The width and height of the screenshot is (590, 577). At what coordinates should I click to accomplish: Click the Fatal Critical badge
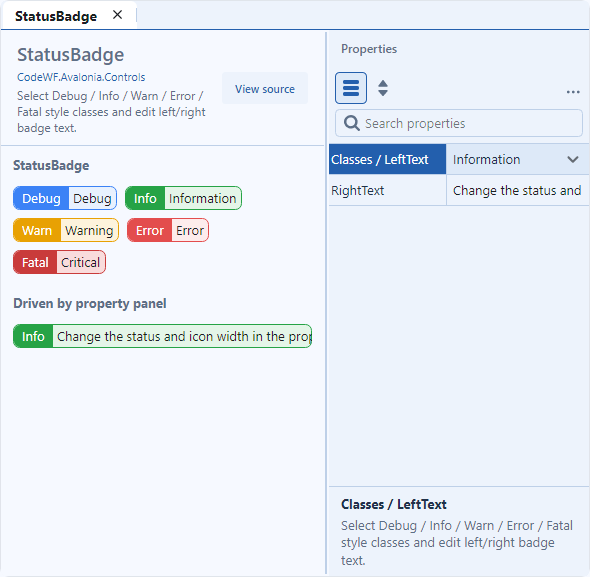[x=59, y=262]
